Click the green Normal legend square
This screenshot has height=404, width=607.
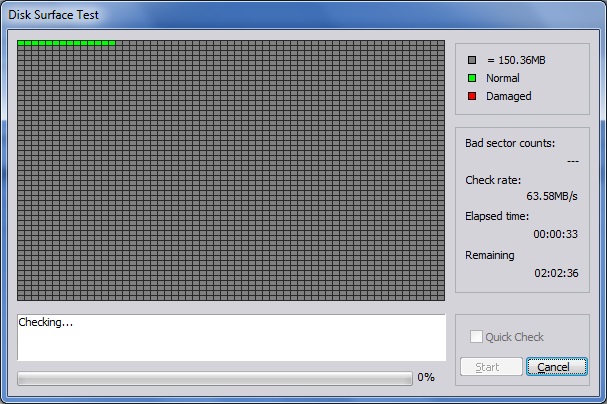point(472,78)
